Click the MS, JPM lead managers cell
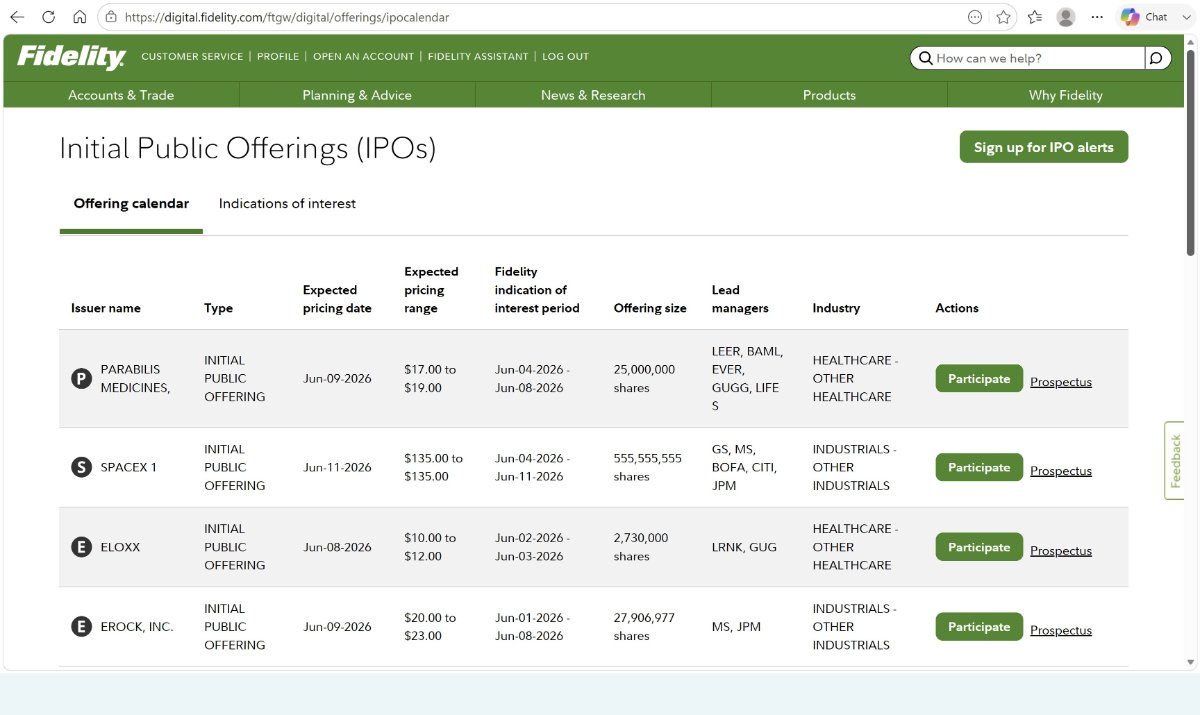 736,627
